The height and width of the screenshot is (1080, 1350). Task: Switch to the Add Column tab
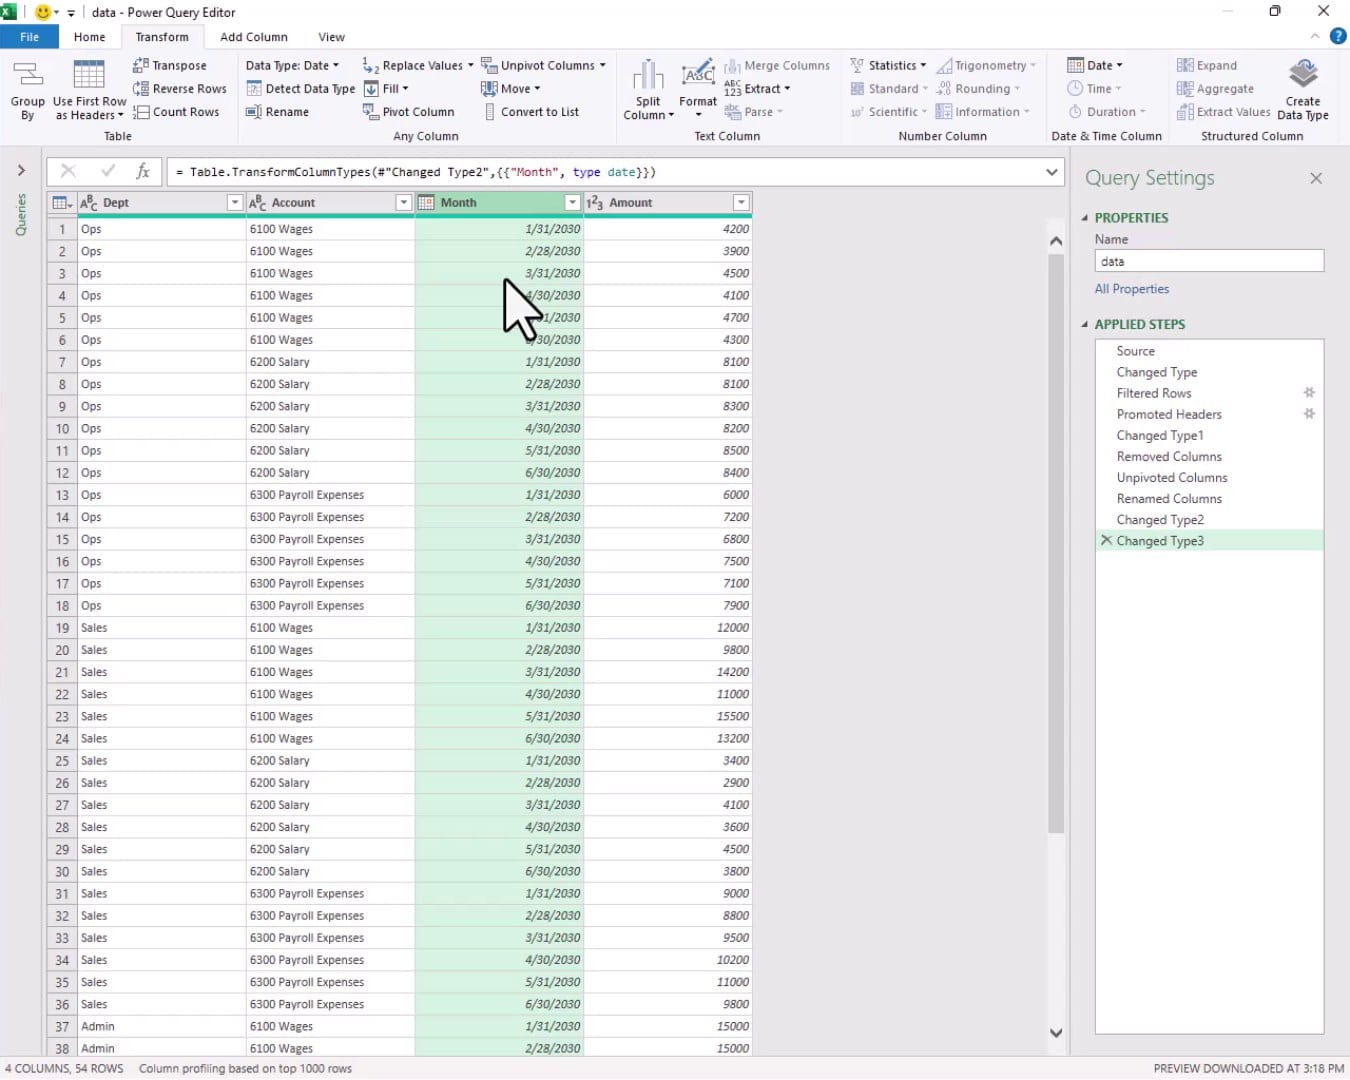coord(254,37)
